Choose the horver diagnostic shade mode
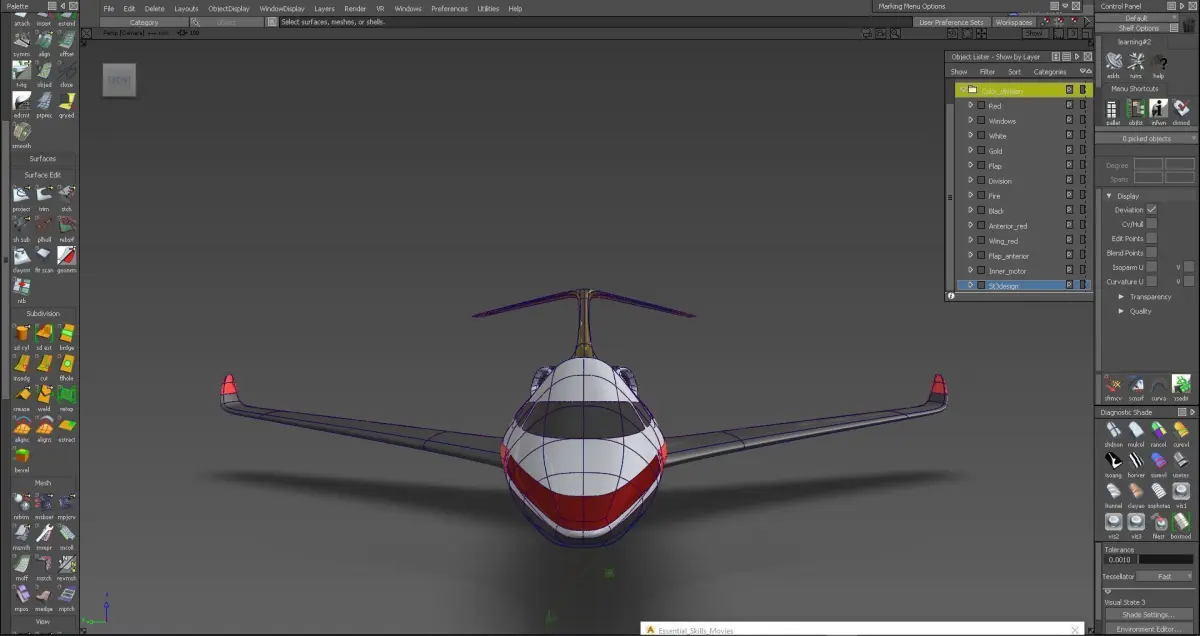The width and height of the screenshot is (1200, 636). [x=1135, y=462]
